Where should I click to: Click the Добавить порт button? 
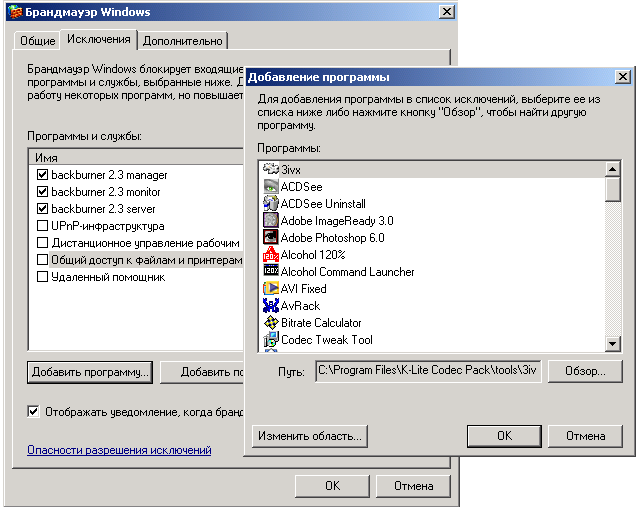(202, 372)
